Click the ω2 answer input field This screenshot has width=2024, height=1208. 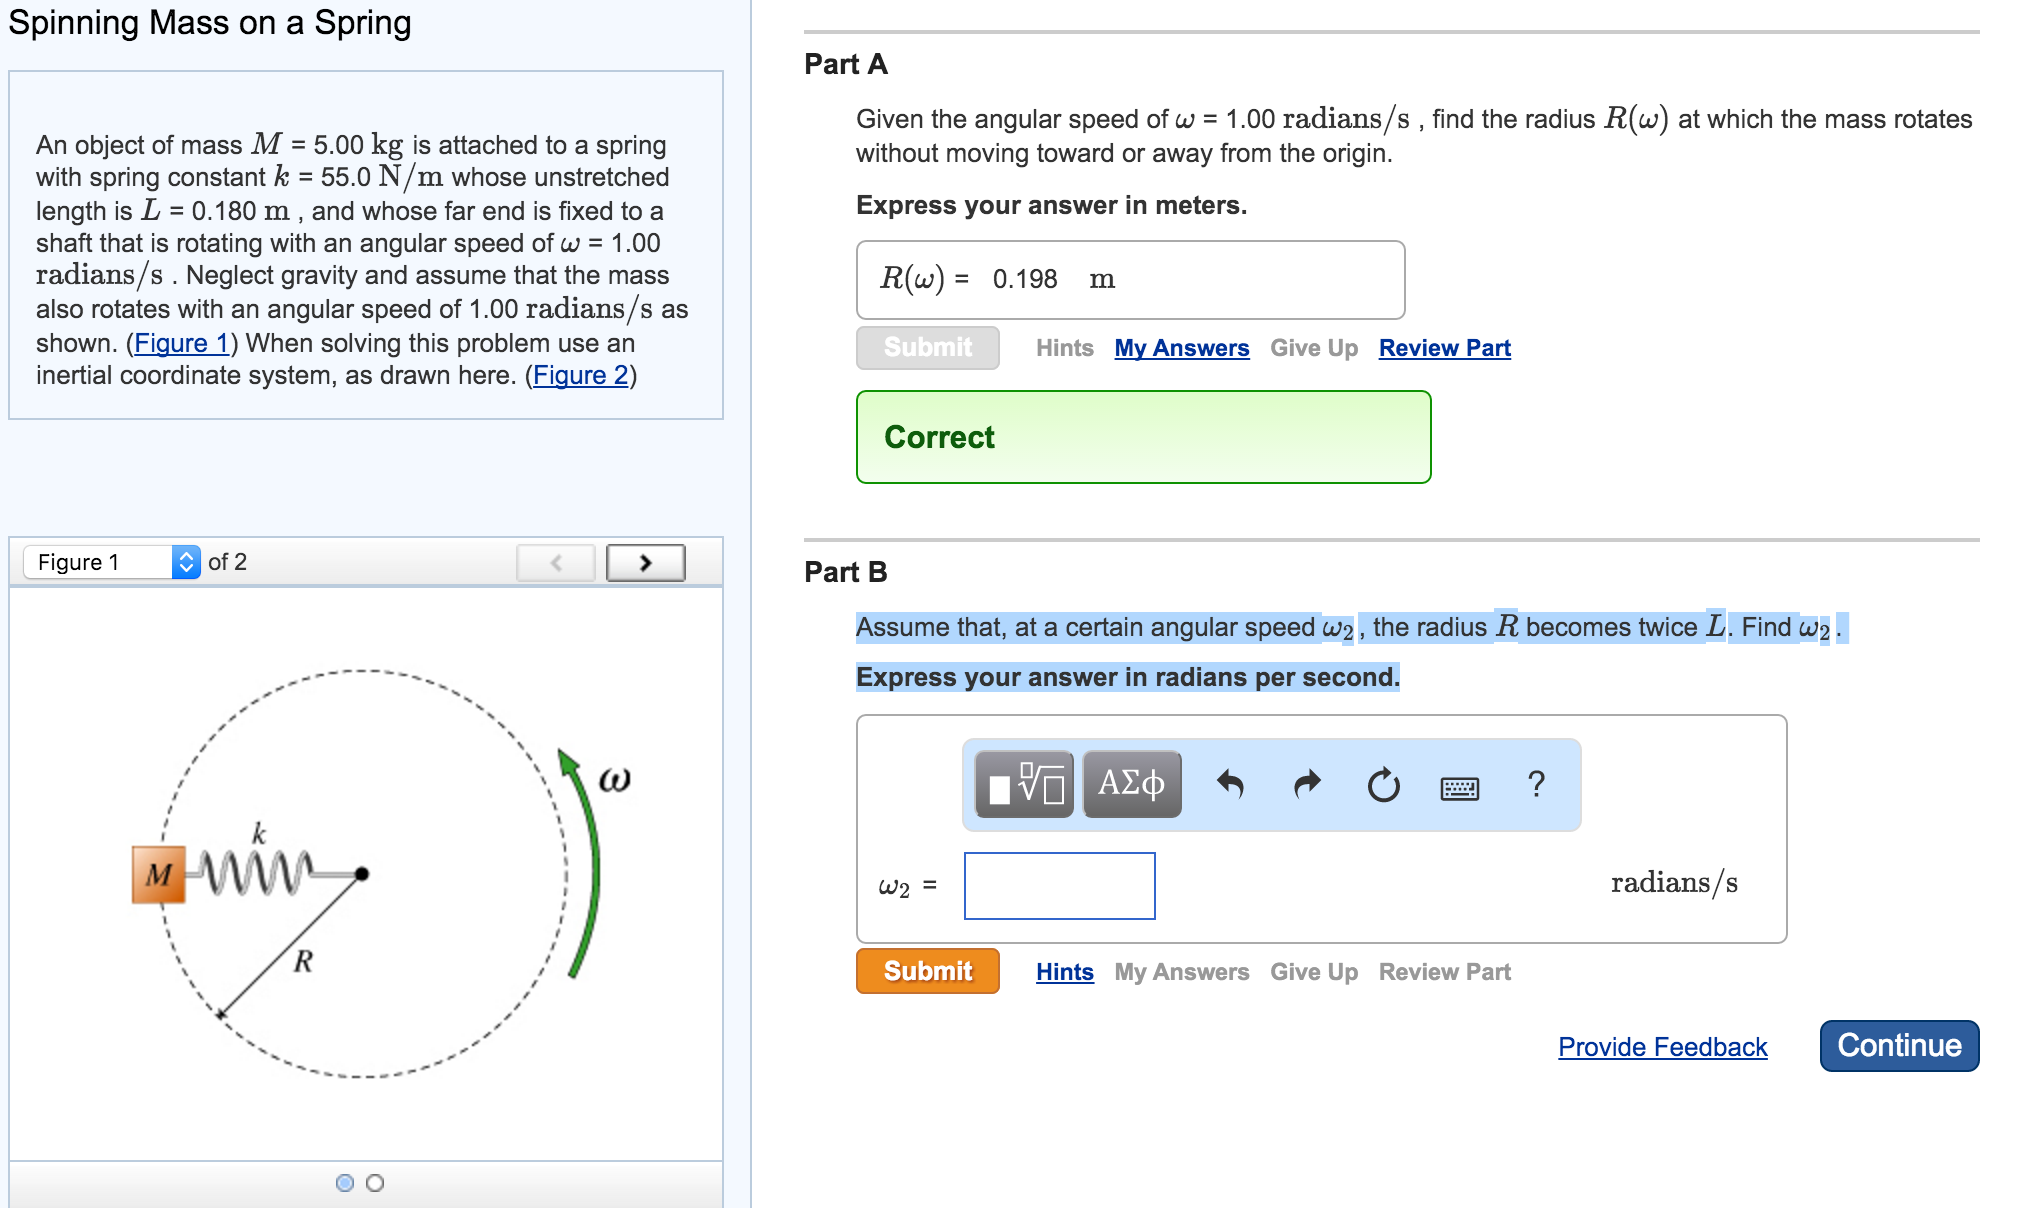(1059, 885)
